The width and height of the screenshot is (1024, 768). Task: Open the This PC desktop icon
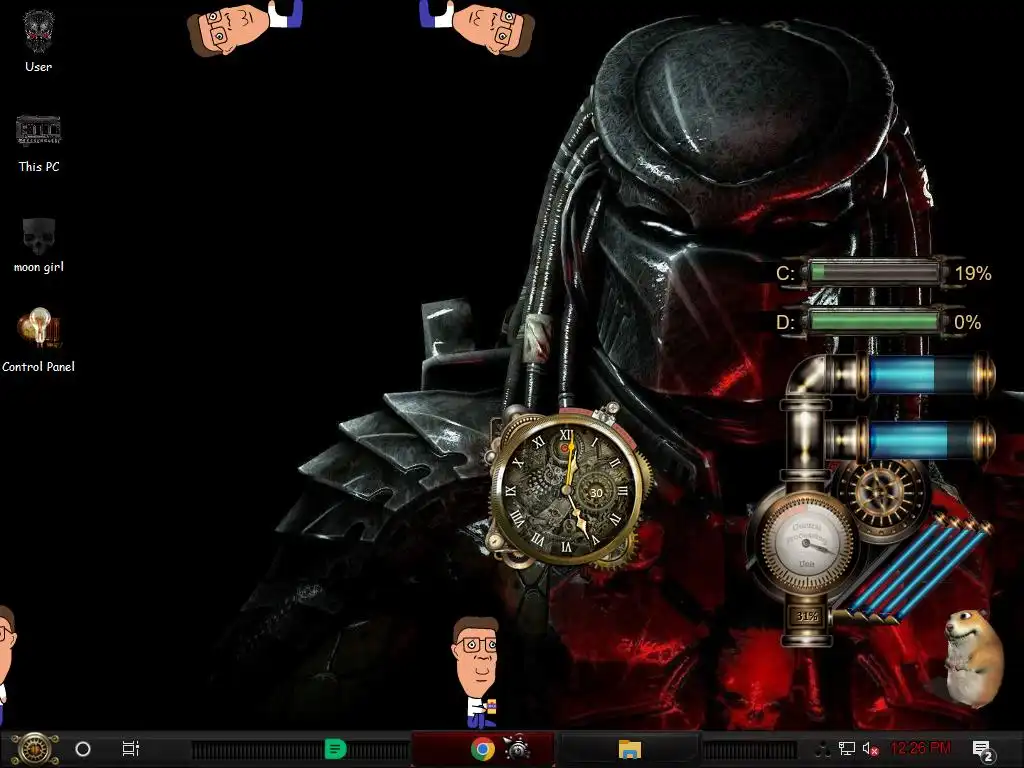coord(39,144)
